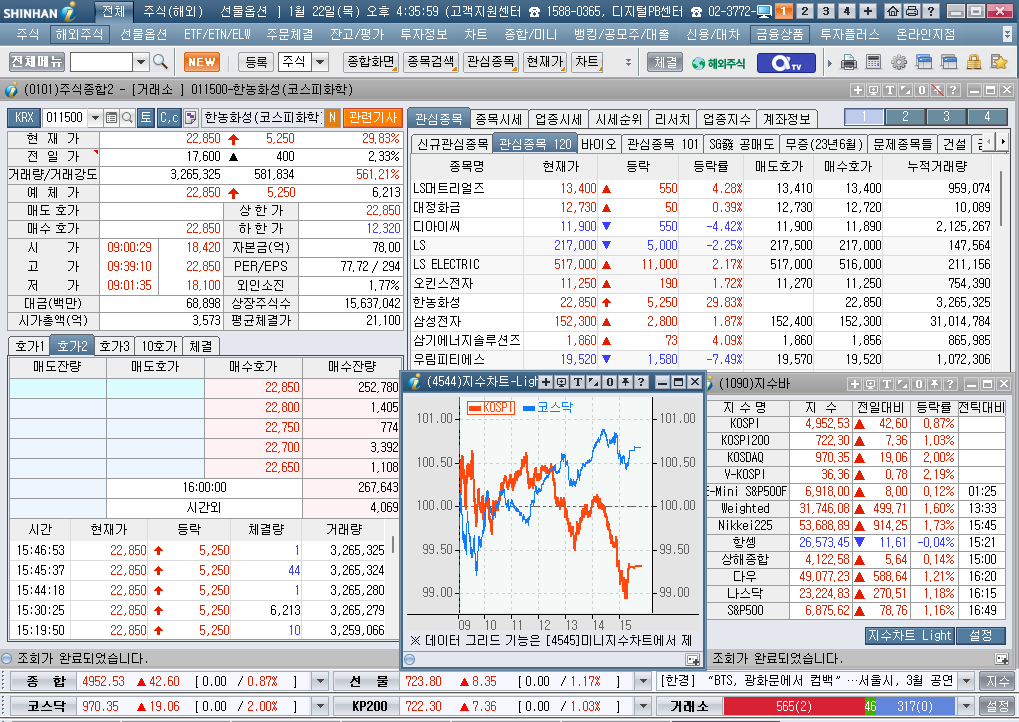Viewport: 1019px width, 722px height.
Task: Click the T font icon in 주식종합2 title
Action: (x=889, y=90)
